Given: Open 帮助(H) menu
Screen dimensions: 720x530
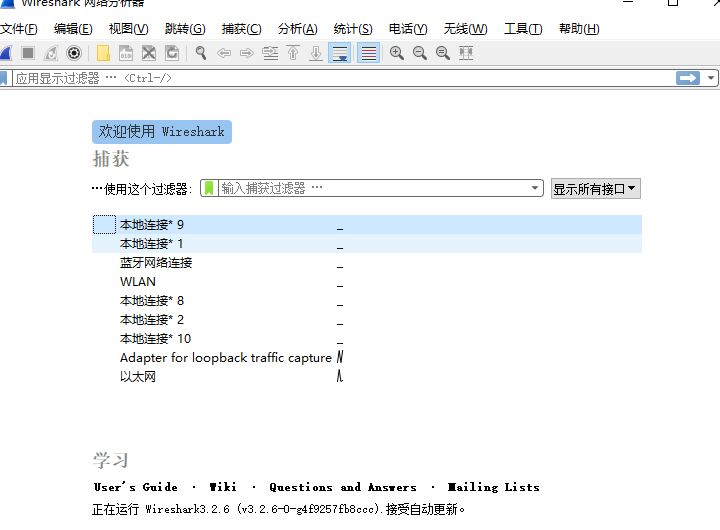Looking at the screenshot, I should tap(579, 29).
